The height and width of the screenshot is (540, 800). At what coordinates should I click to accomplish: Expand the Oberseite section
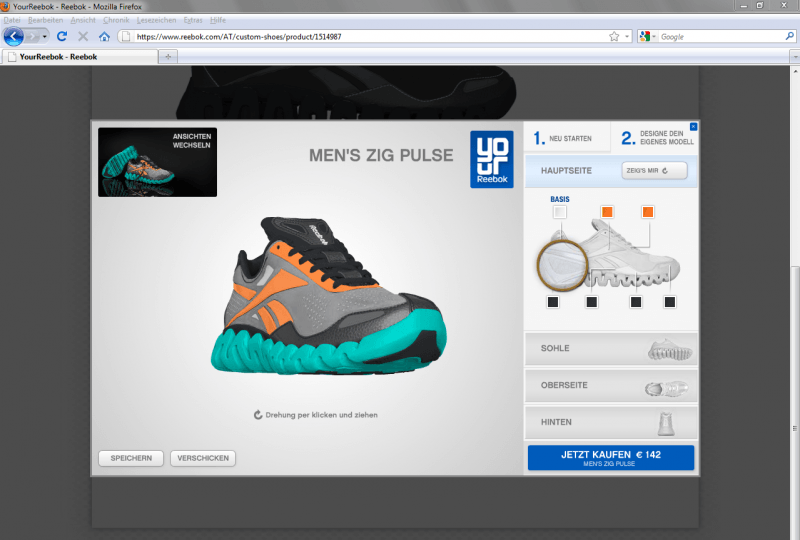click(x=611, y=386)
